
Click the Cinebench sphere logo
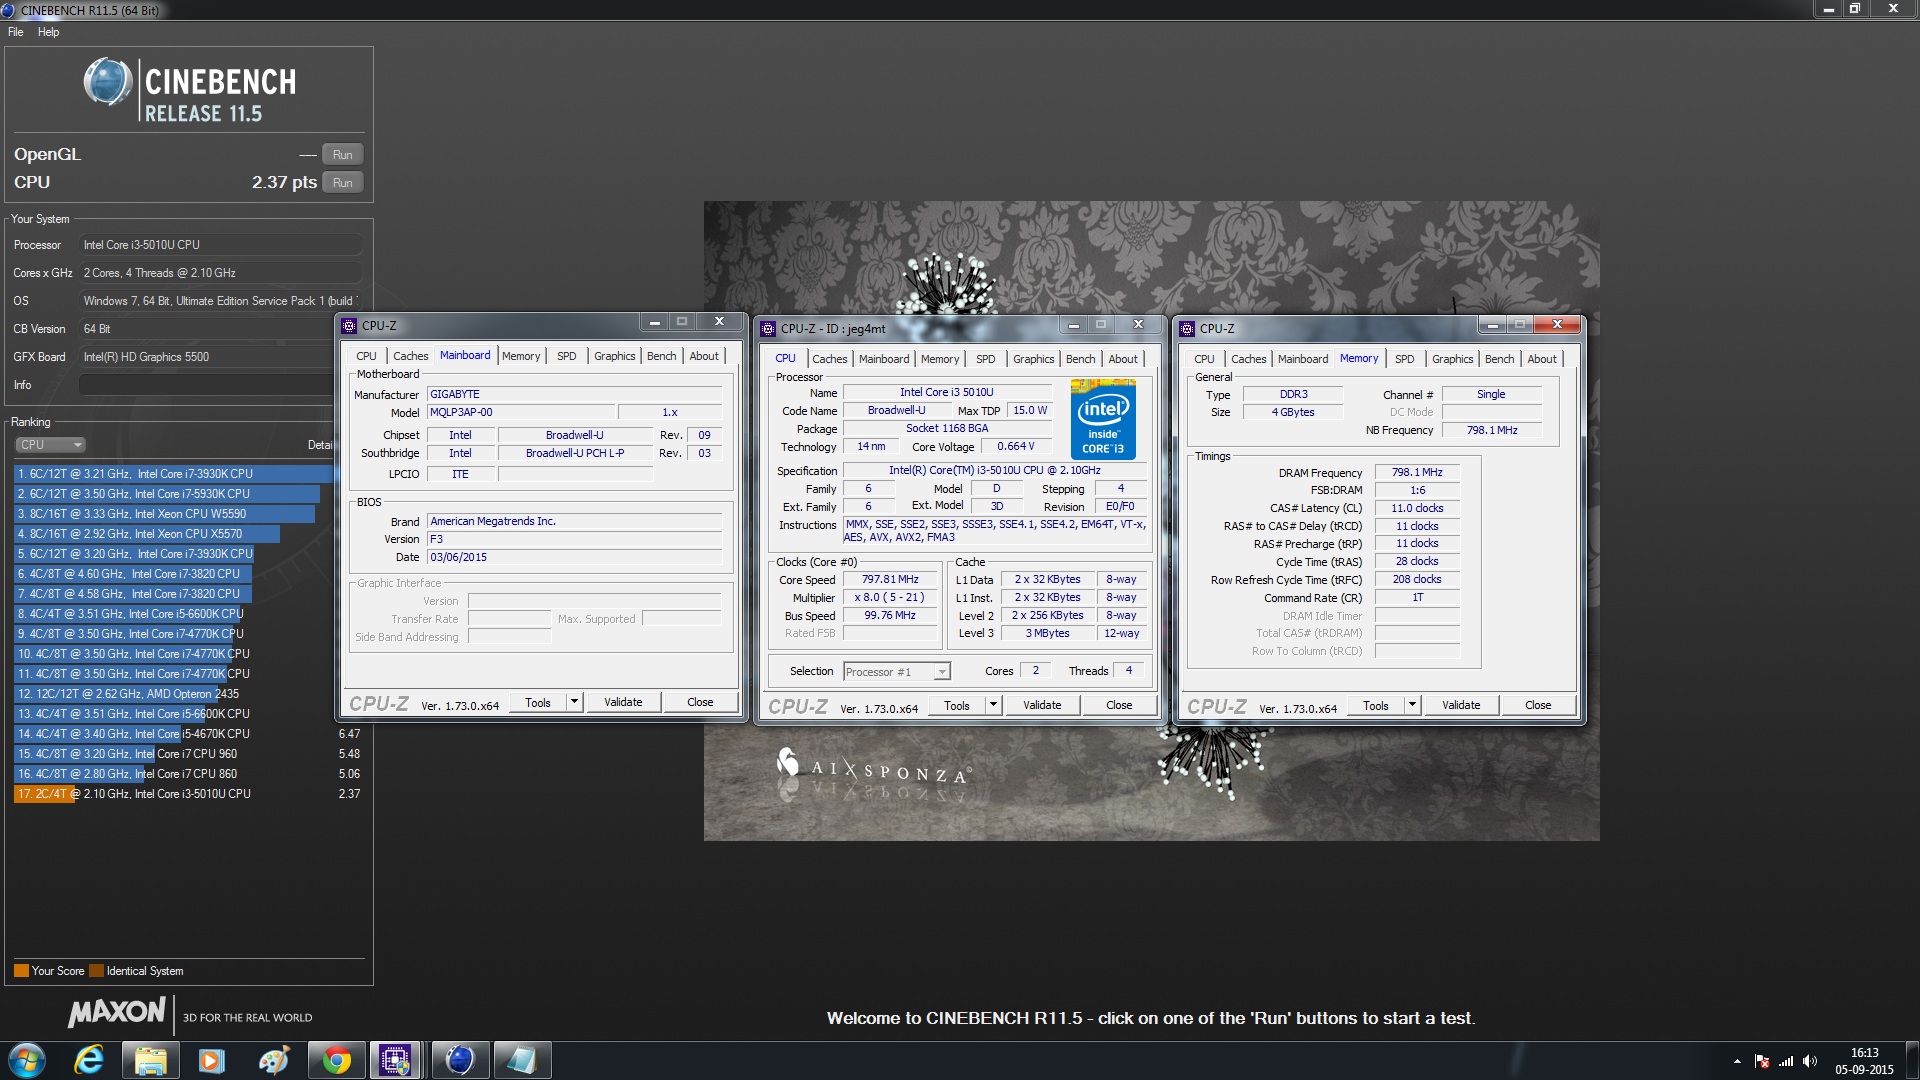108,82
